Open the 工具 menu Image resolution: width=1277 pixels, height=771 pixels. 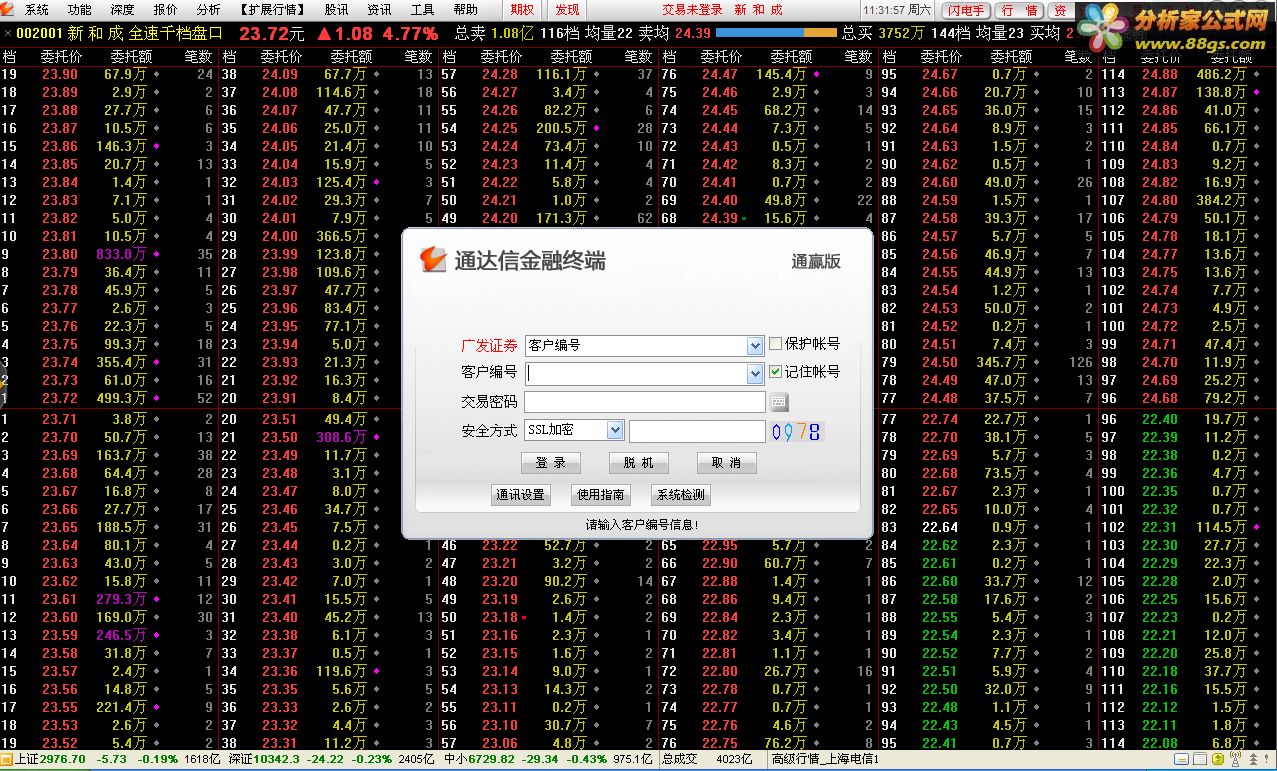coord(423,10)
